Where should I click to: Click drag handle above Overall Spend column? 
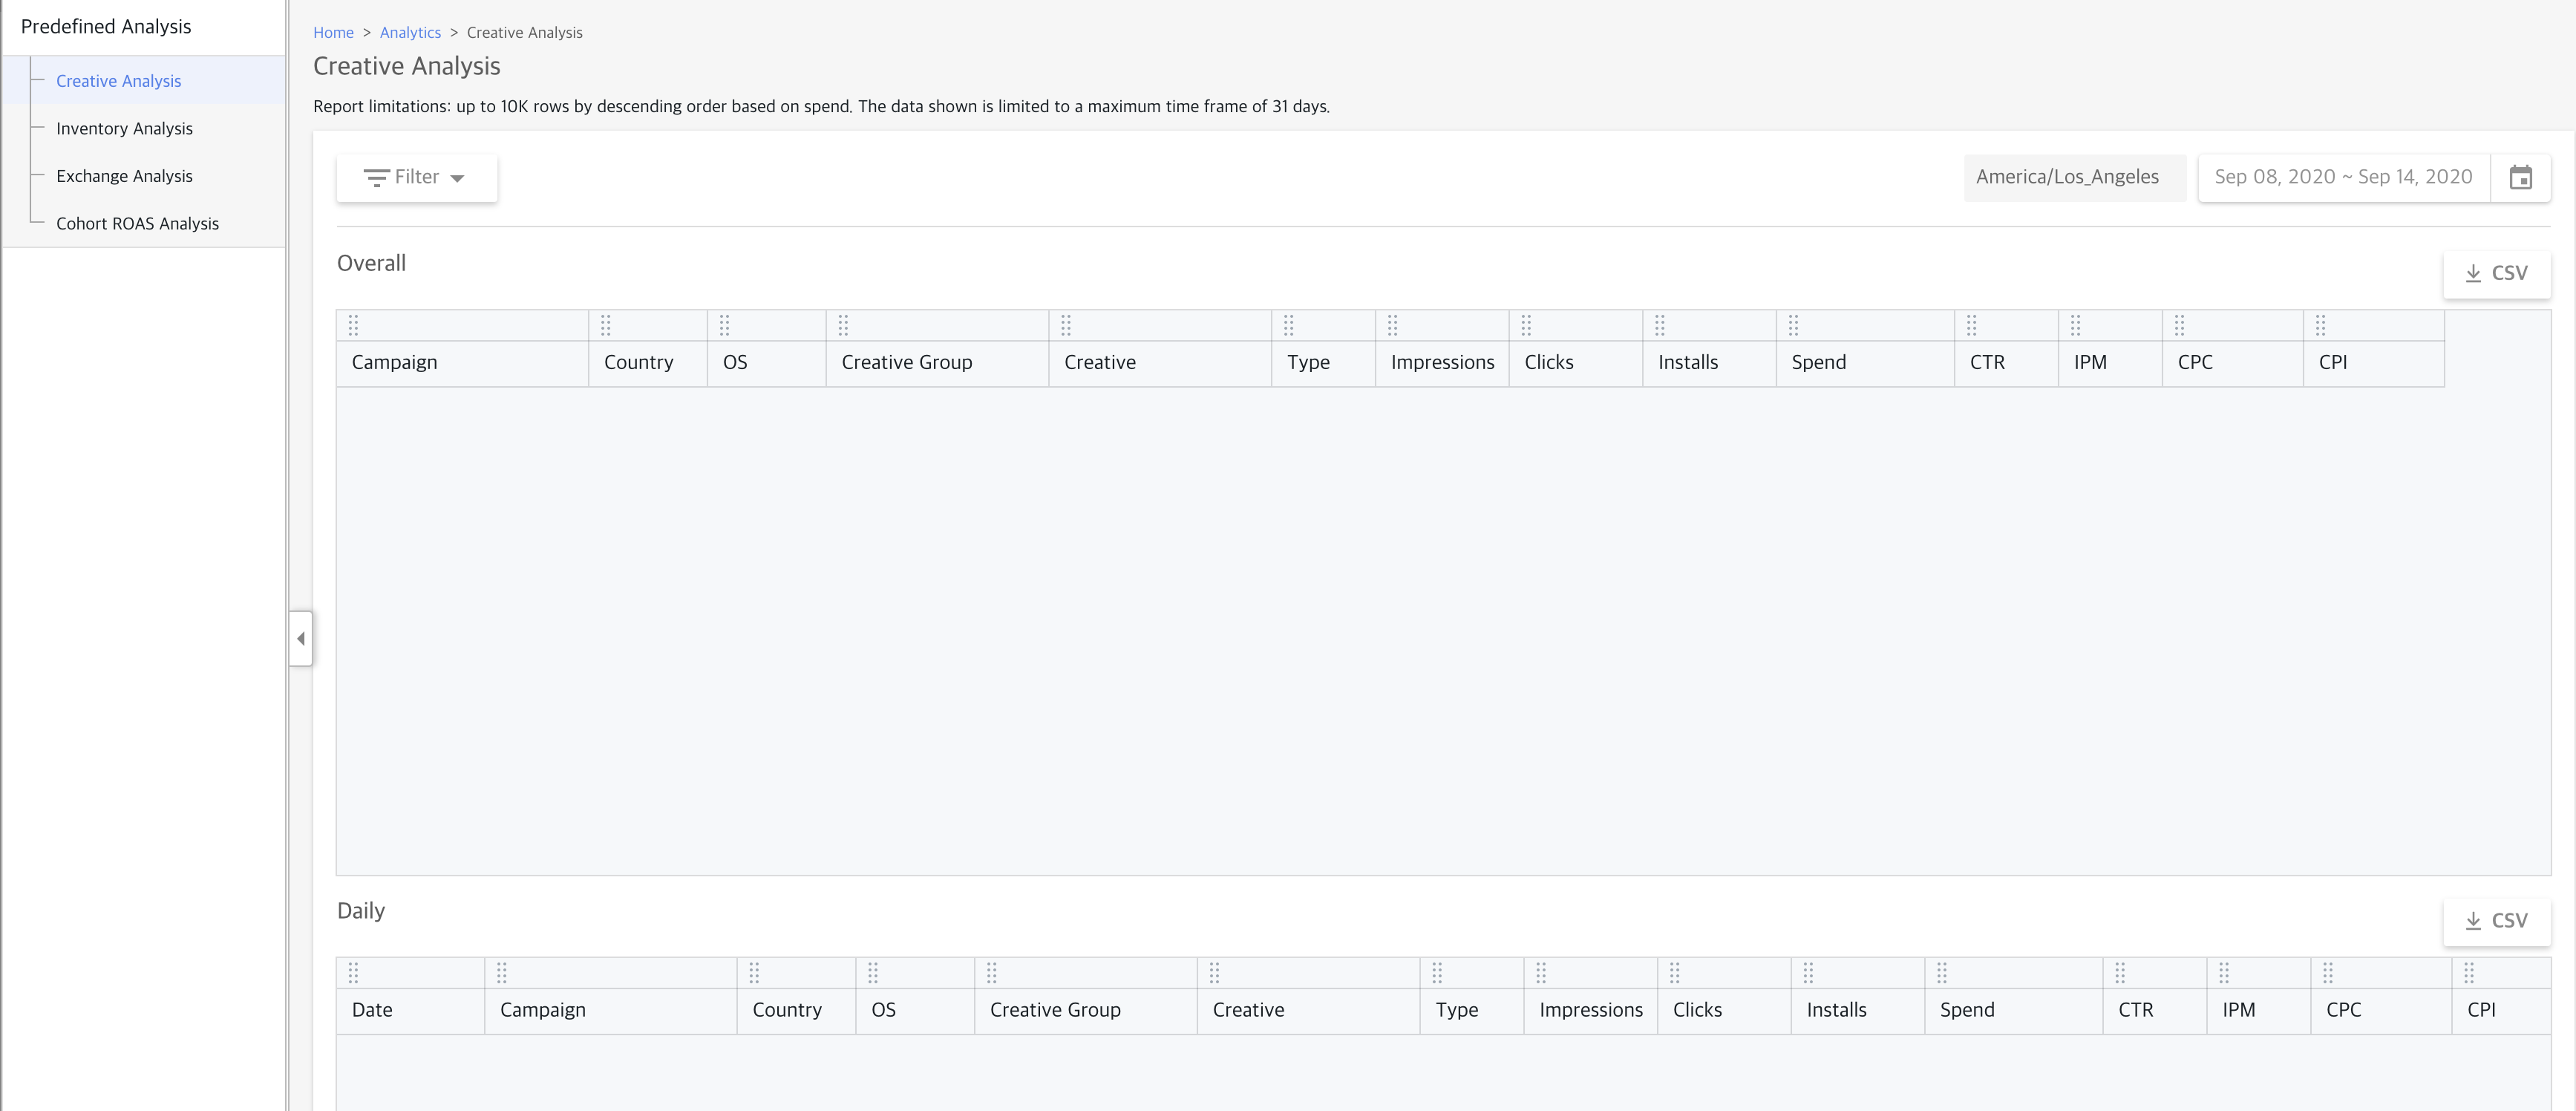click(1793, 325)
